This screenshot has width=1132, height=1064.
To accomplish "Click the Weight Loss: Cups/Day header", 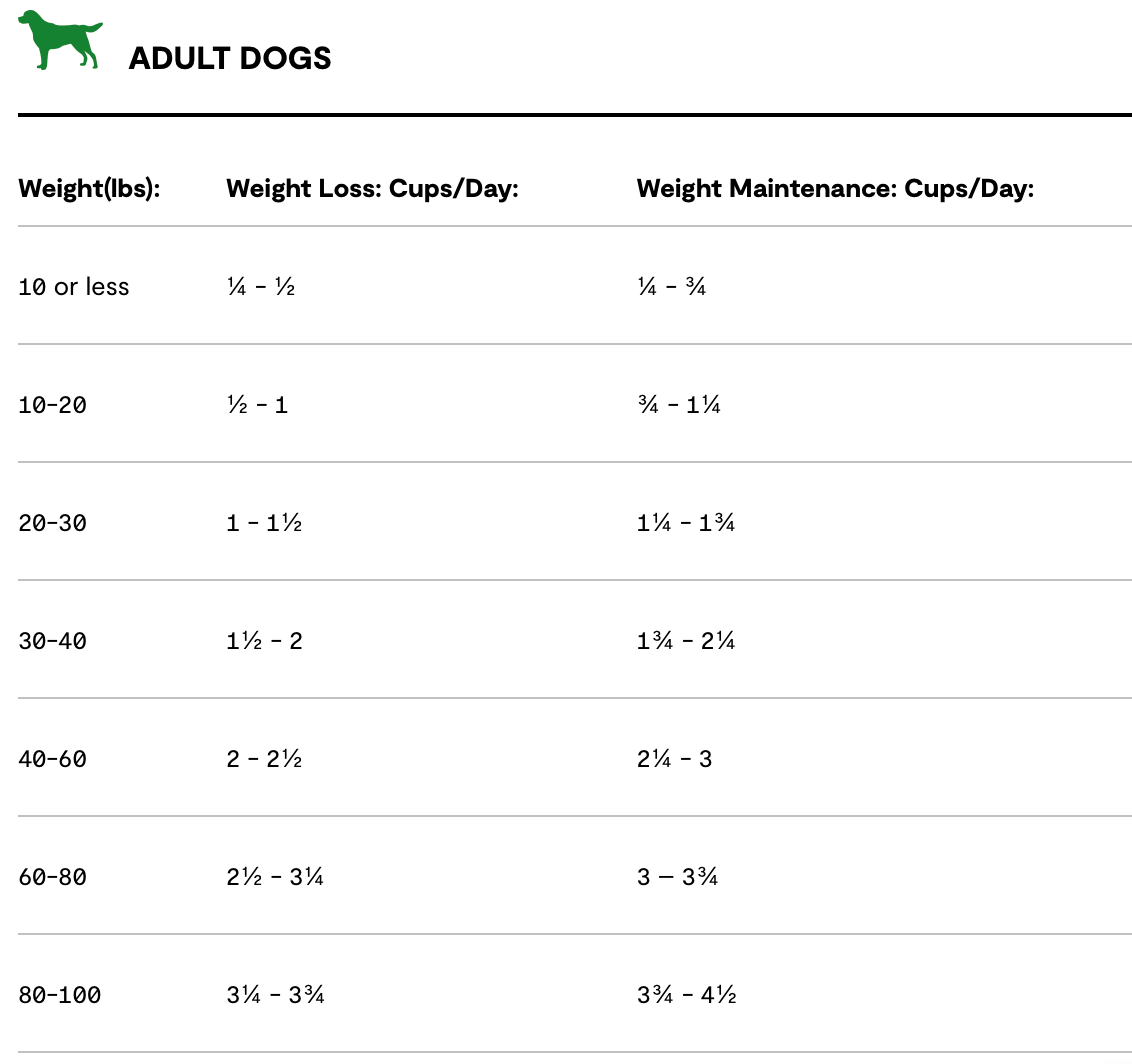I will [372, 188].
